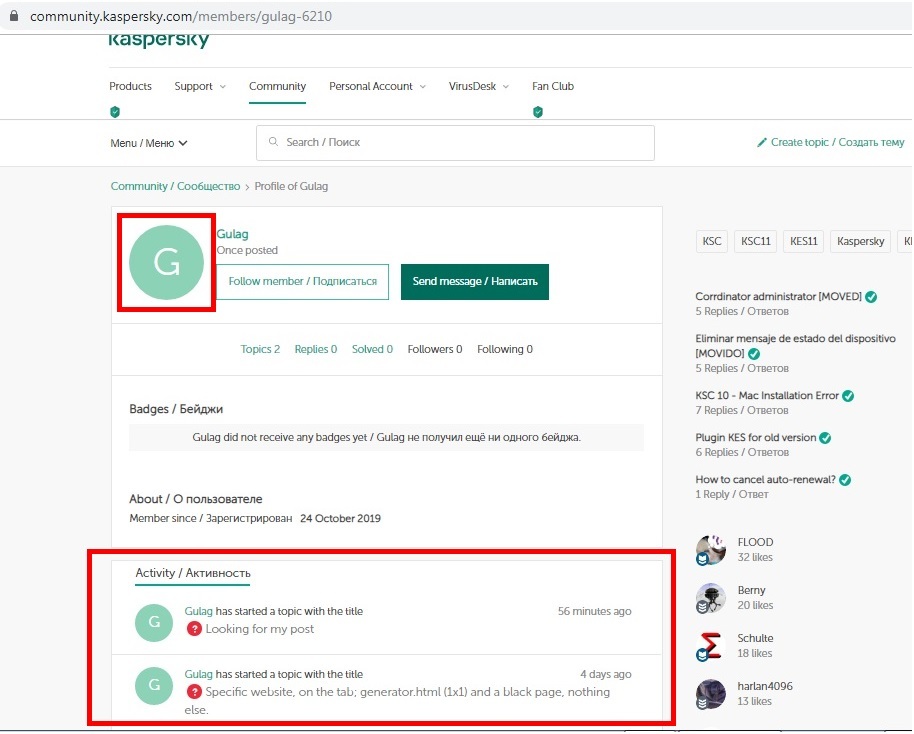Open FLOOD's profile name link
The height and width of the screenshot is (734, 914).
tap(755, 542)
